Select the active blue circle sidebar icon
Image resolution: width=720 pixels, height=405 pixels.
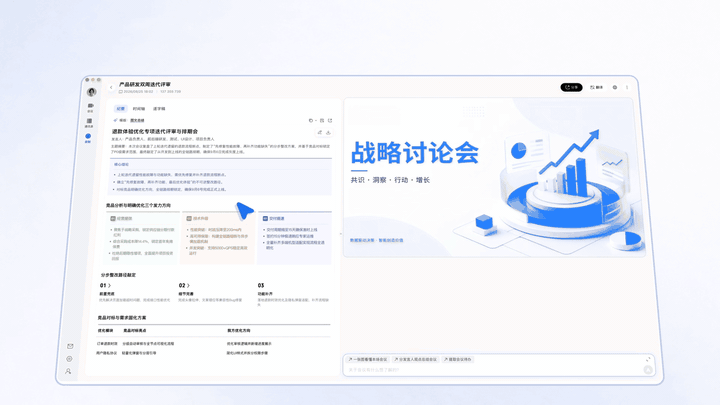pyautogui.click(x=88, y=136)
